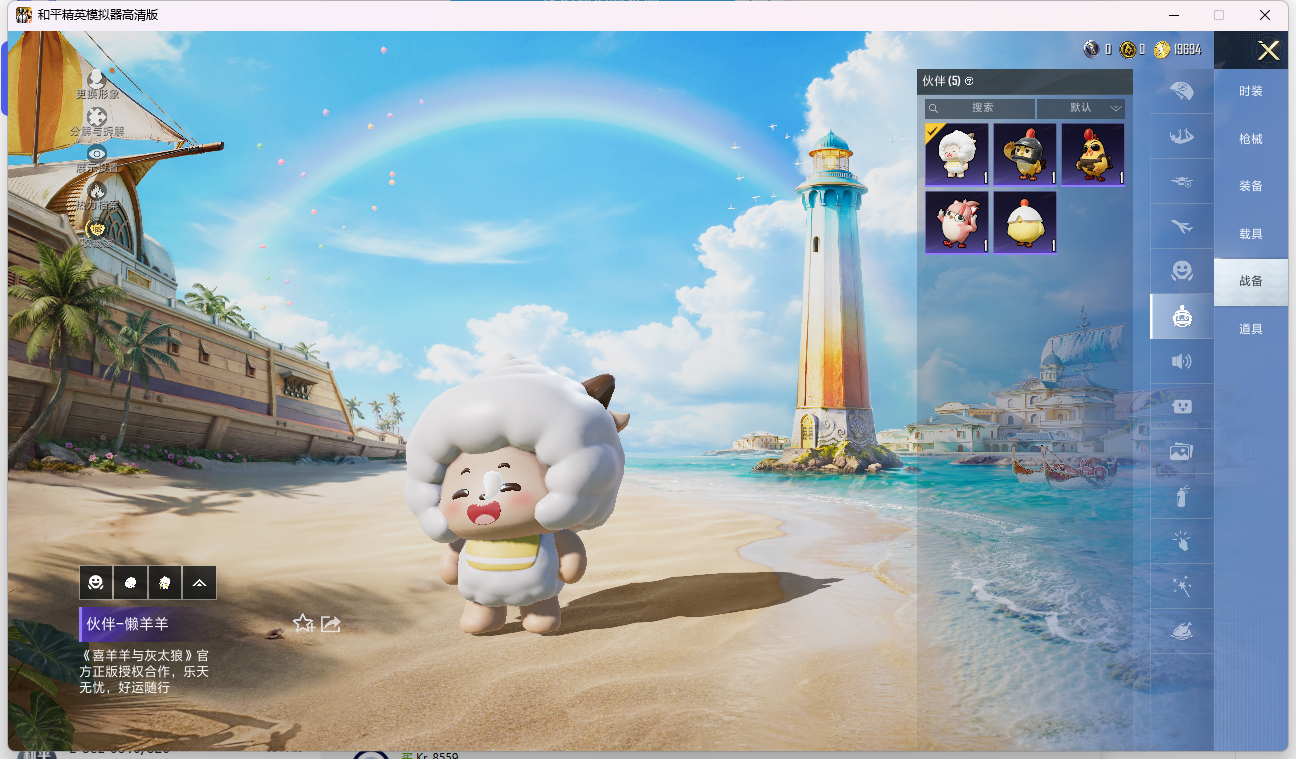Open the airplane skins category
This screenshot has width=1296, height=759.
click(1181, 226)
